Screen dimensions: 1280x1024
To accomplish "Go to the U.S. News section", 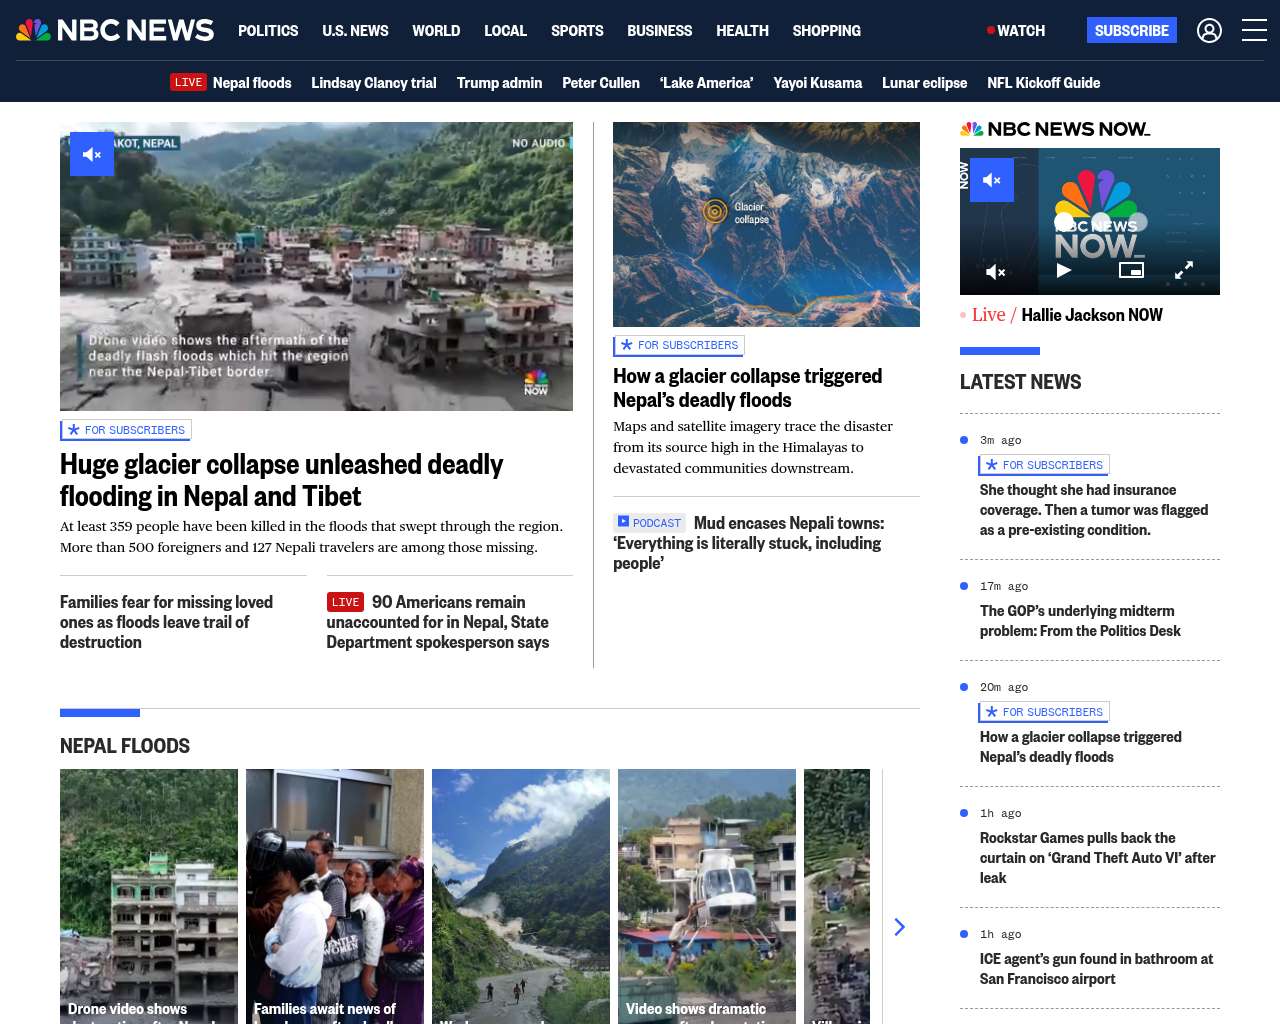I will (x=355, y=31).
